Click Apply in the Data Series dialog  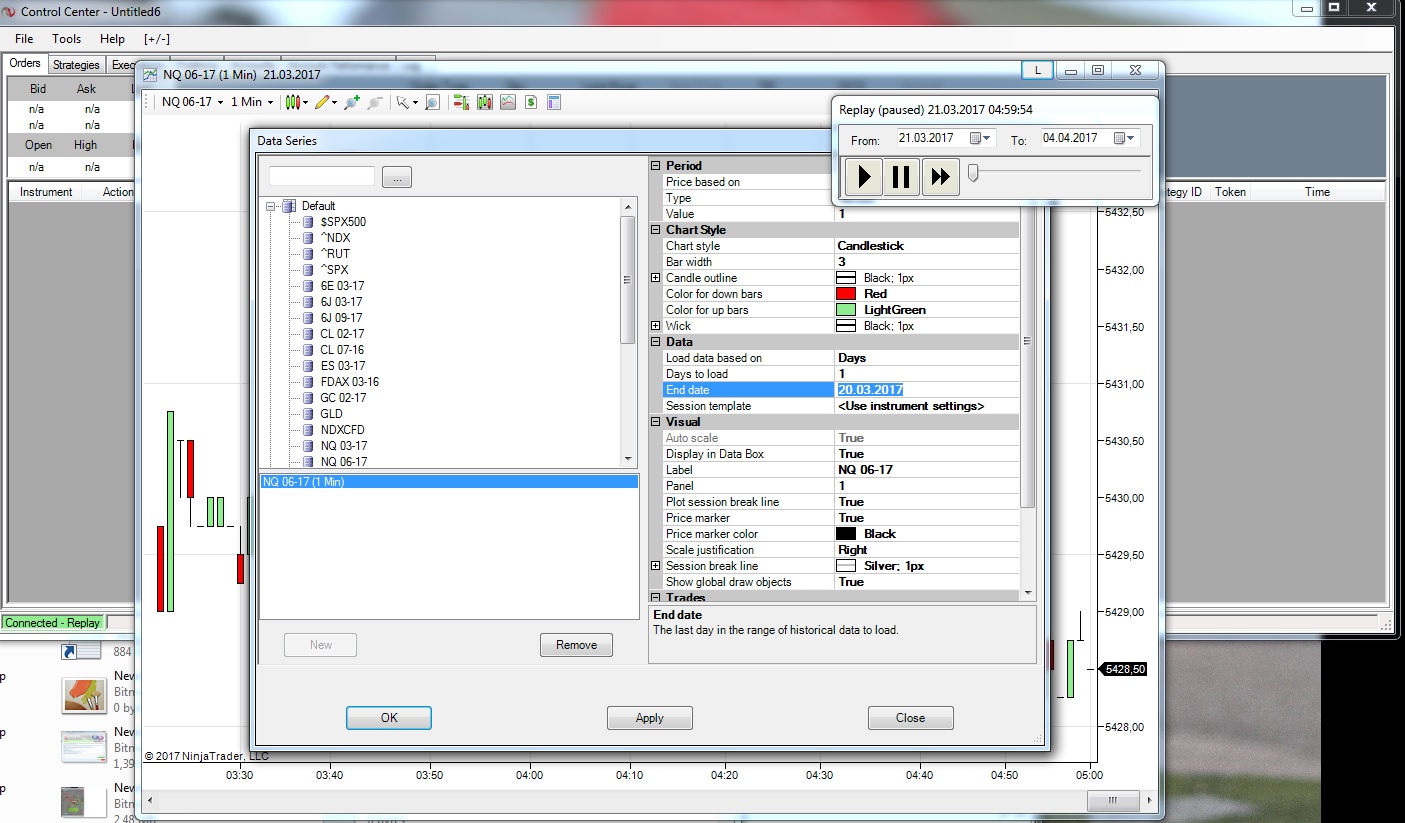(x=650, y=718)
